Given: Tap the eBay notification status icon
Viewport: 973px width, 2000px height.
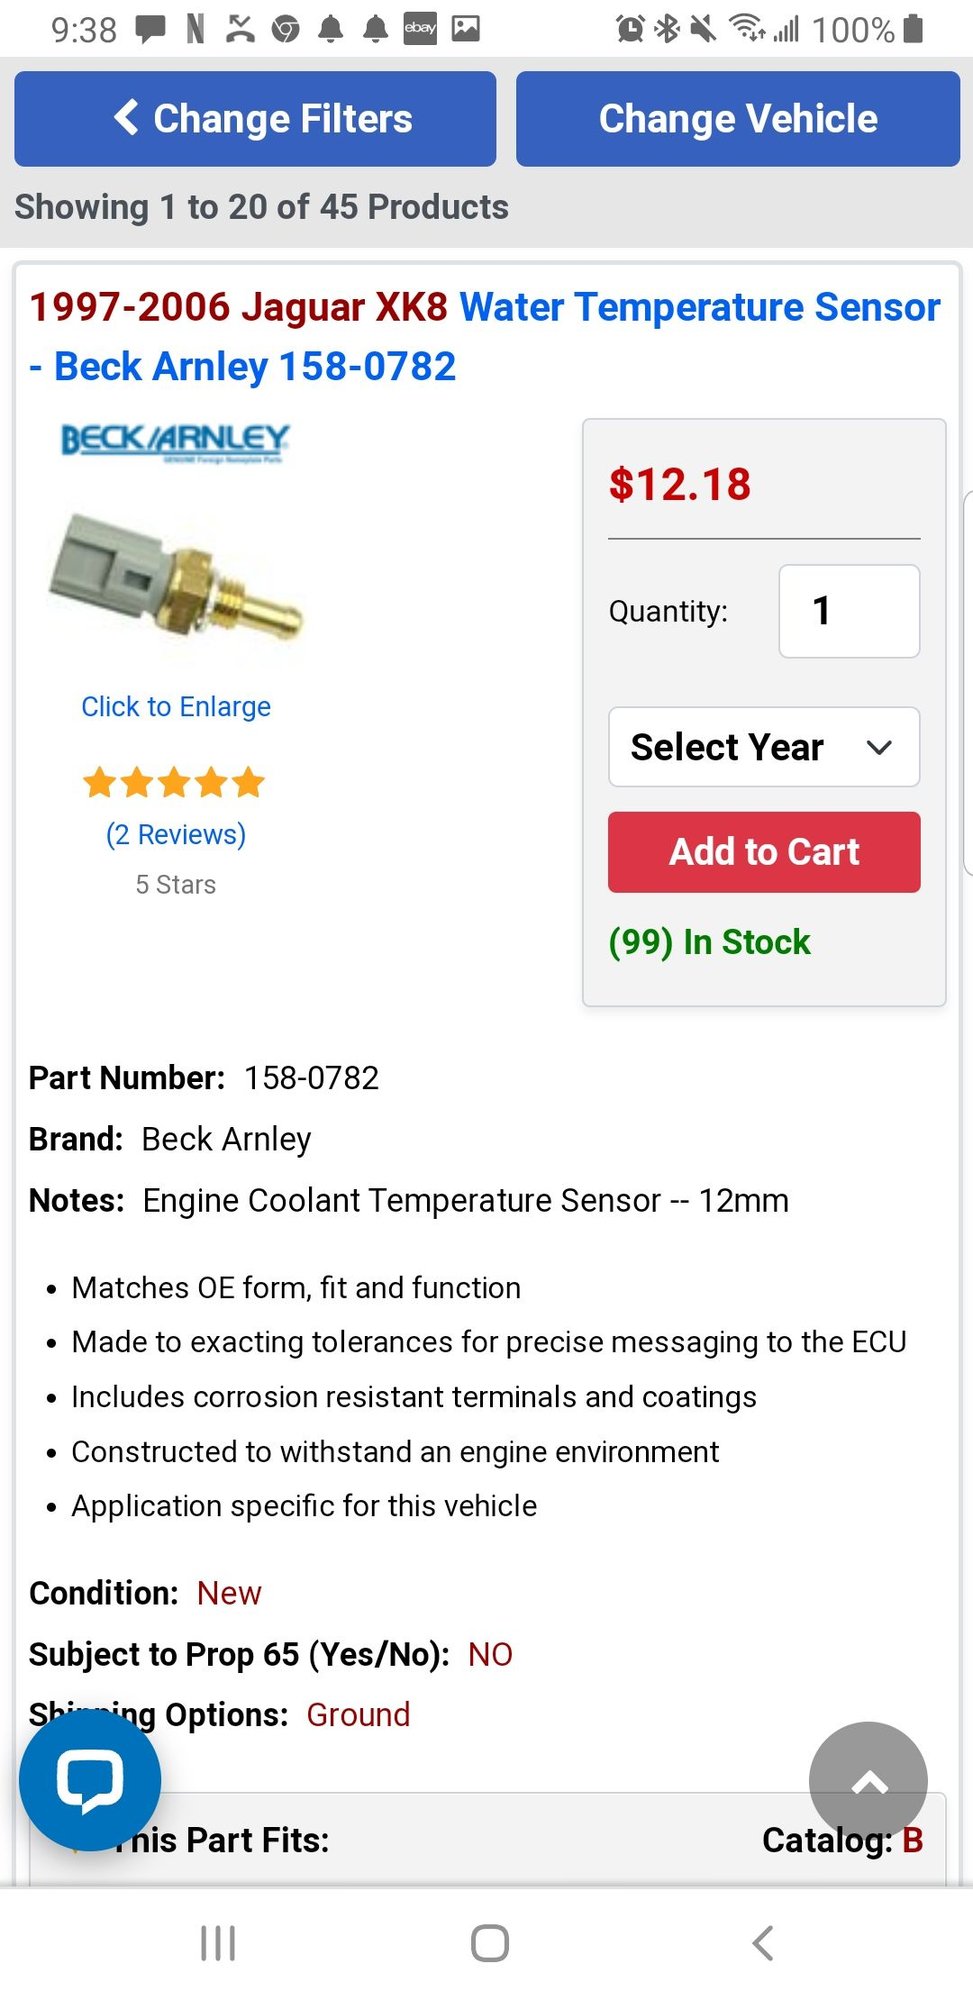Looking at the screenshot, I should 420,28.
